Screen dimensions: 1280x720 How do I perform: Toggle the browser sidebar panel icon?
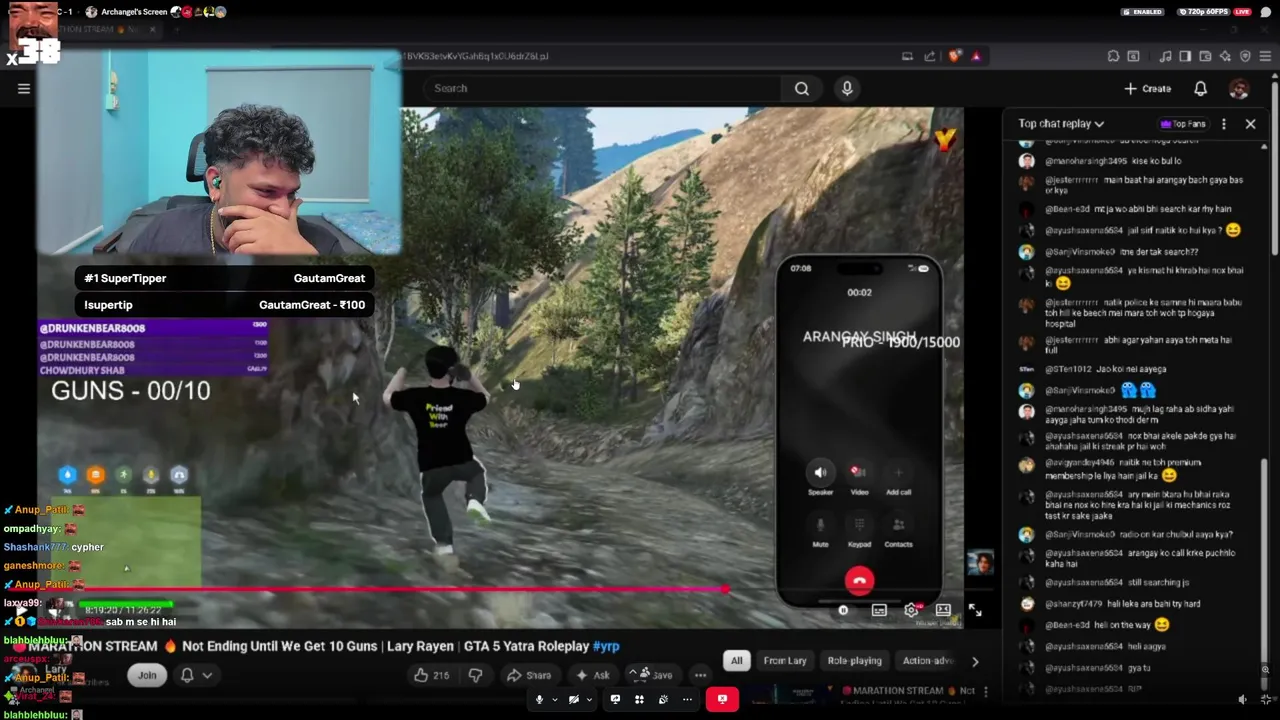point(1185,56)
